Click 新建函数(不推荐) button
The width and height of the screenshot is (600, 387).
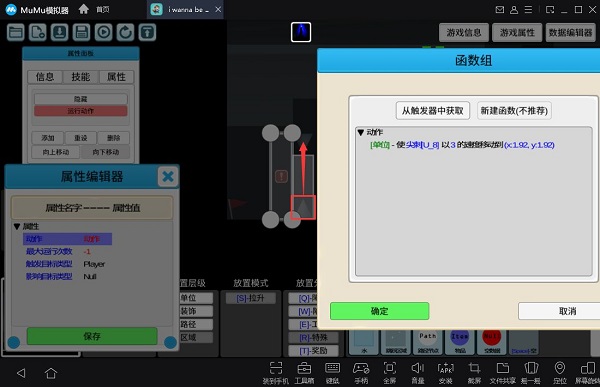point(514,111)
